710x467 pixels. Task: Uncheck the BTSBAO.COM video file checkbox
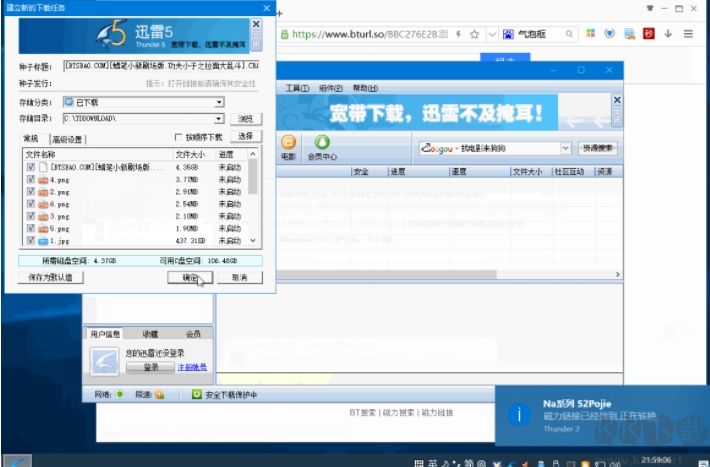pos(31,167)
